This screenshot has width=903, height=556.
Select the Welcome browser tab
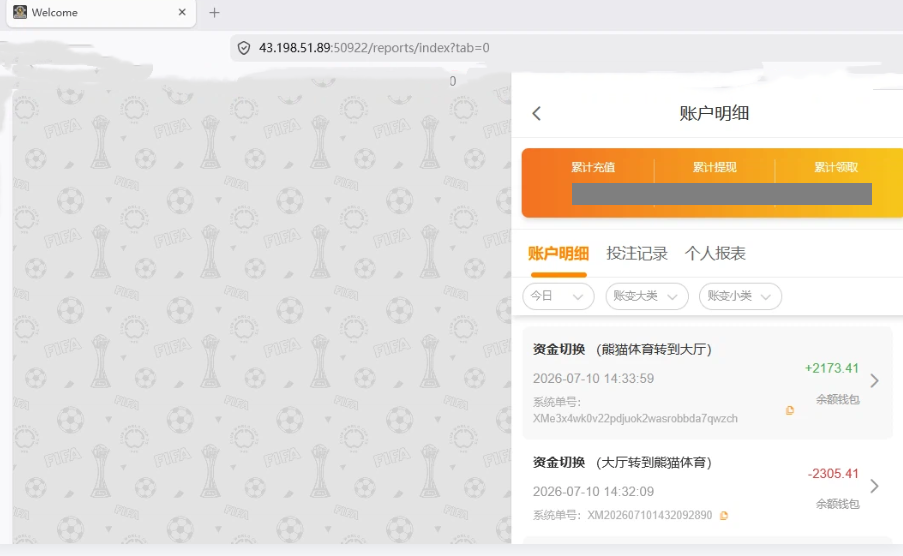tap(101, 13)
